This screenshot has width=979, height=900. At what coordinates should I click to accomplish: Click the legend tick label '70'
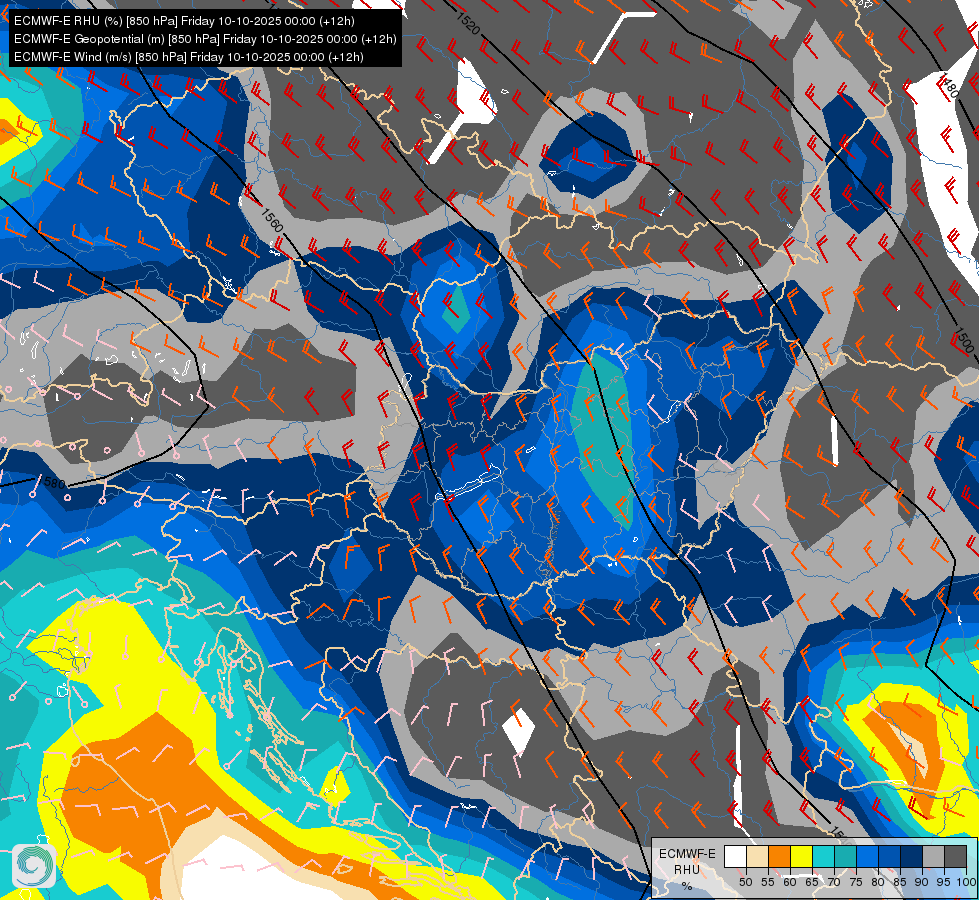[x=834, y=883]
